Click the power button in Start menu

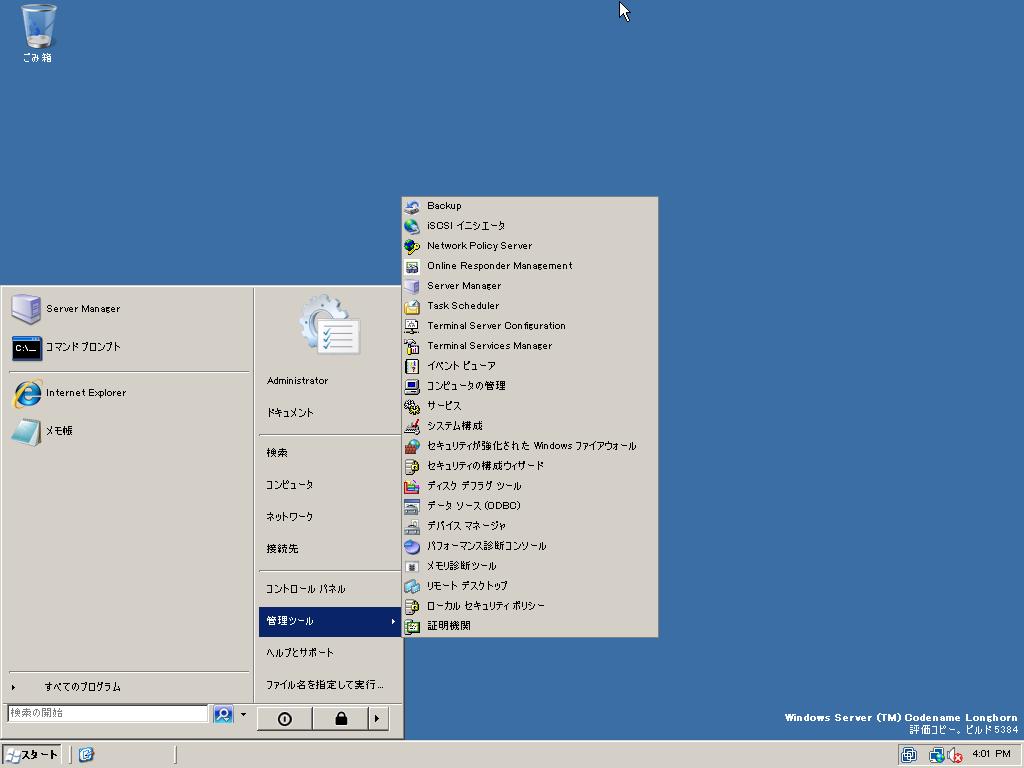coord(285,718)
